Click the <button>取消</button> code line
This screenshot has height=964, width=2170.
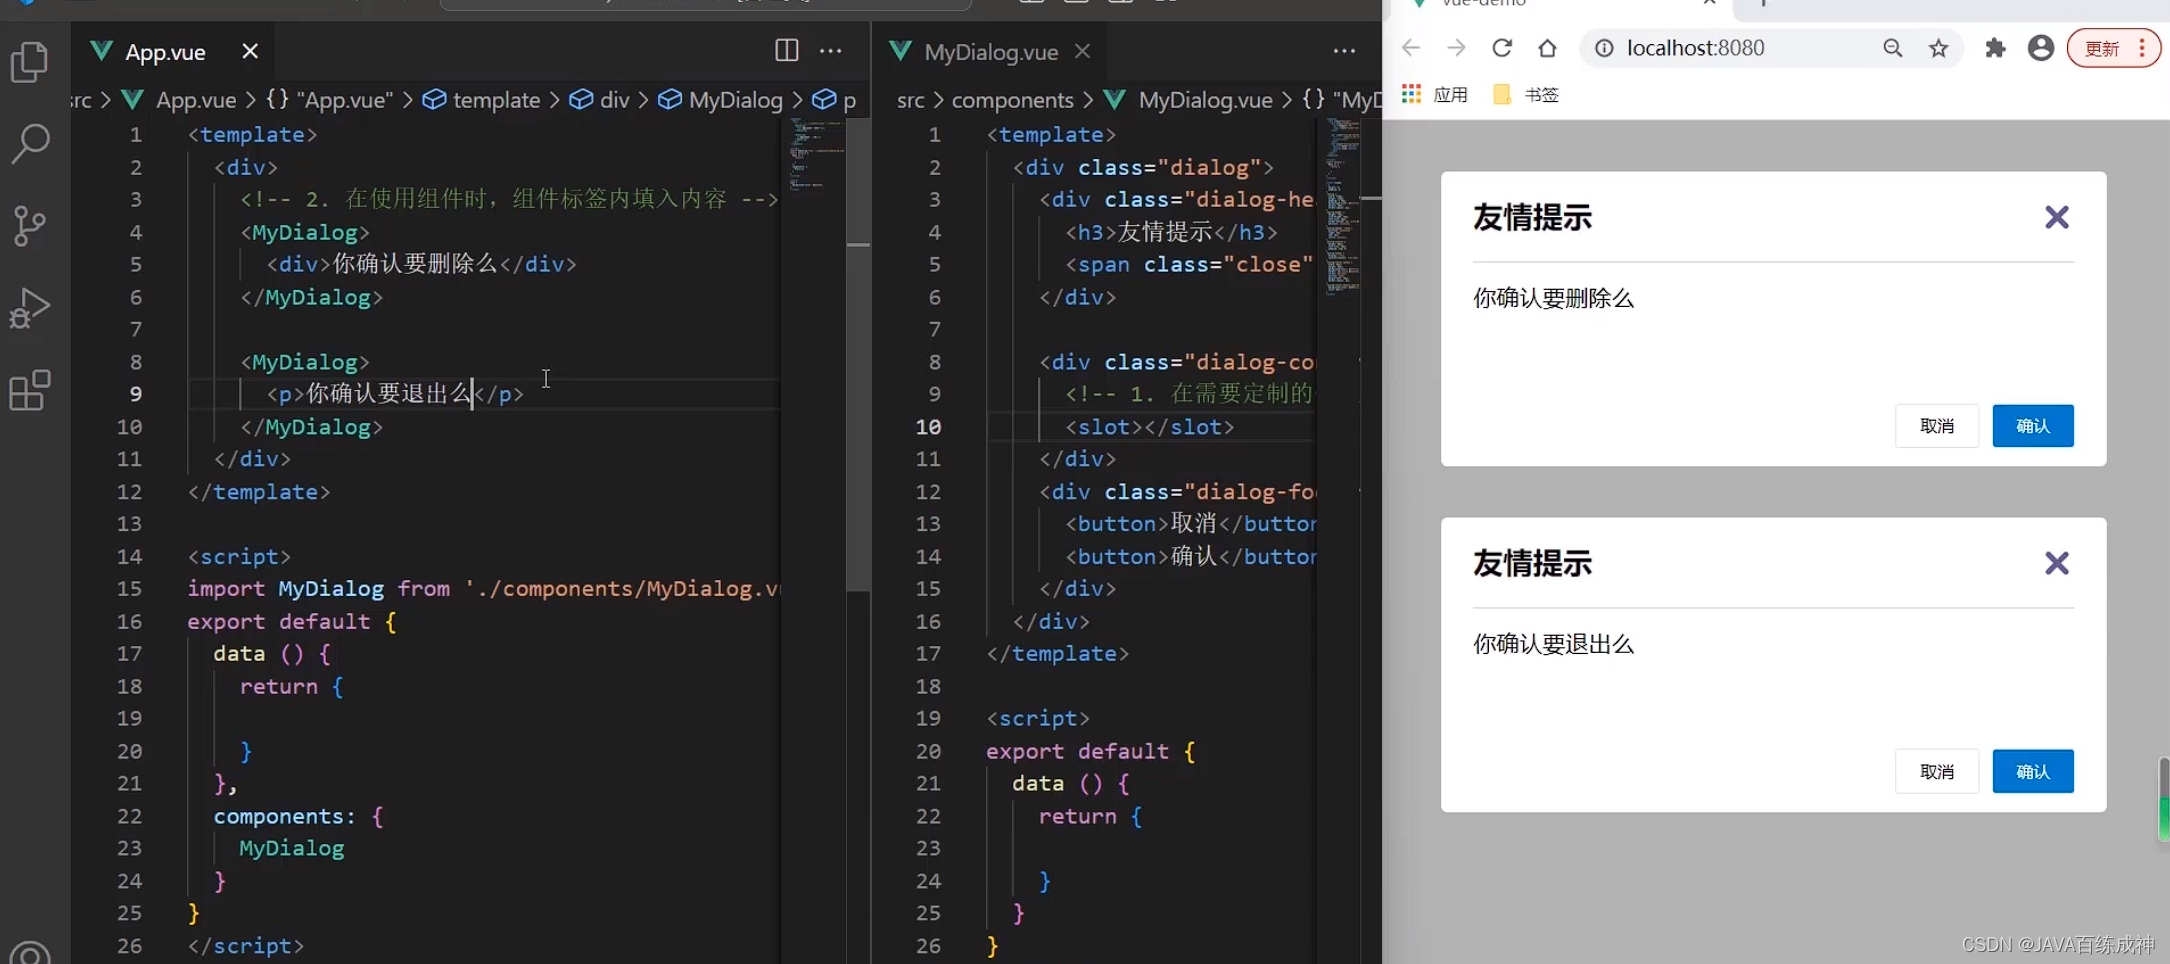(1190, 524)
